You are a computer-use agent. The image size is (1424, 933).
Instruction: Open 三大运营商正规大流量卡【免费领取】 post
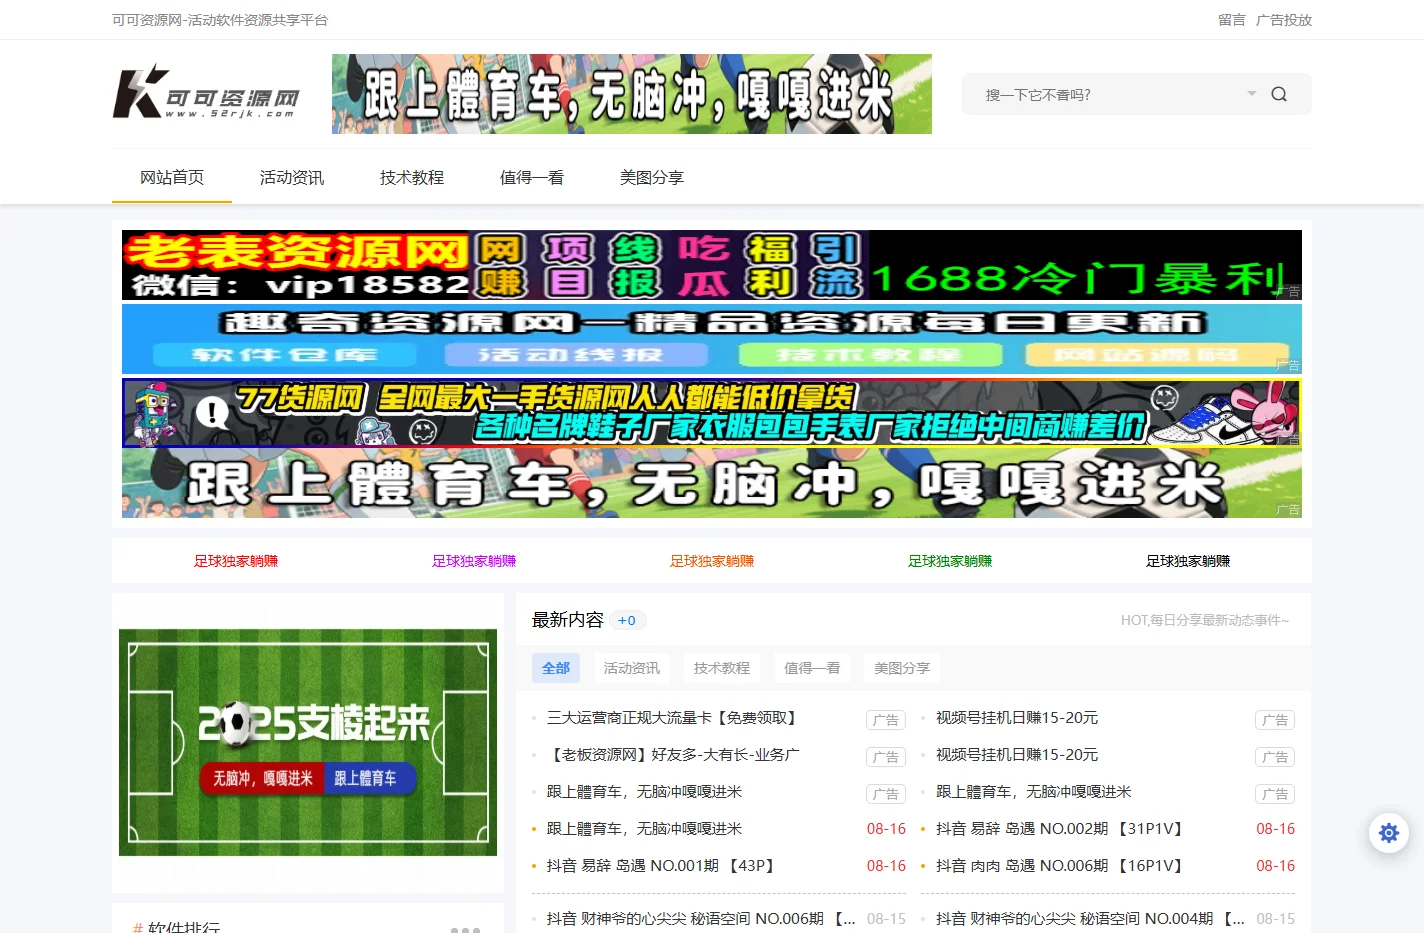tap(674, 718)
